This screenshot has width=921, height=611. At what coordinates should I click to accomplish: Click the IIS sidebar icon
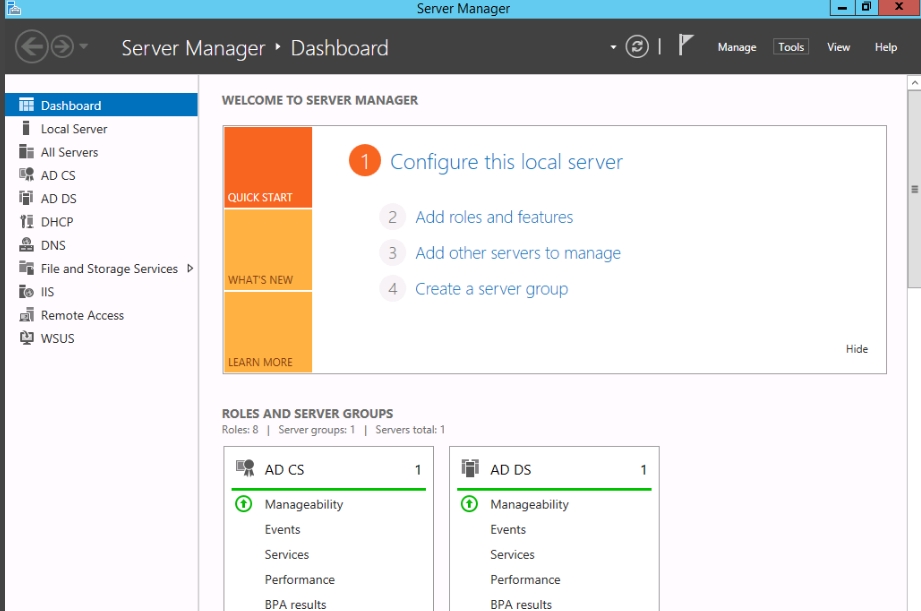pos(26,291)
